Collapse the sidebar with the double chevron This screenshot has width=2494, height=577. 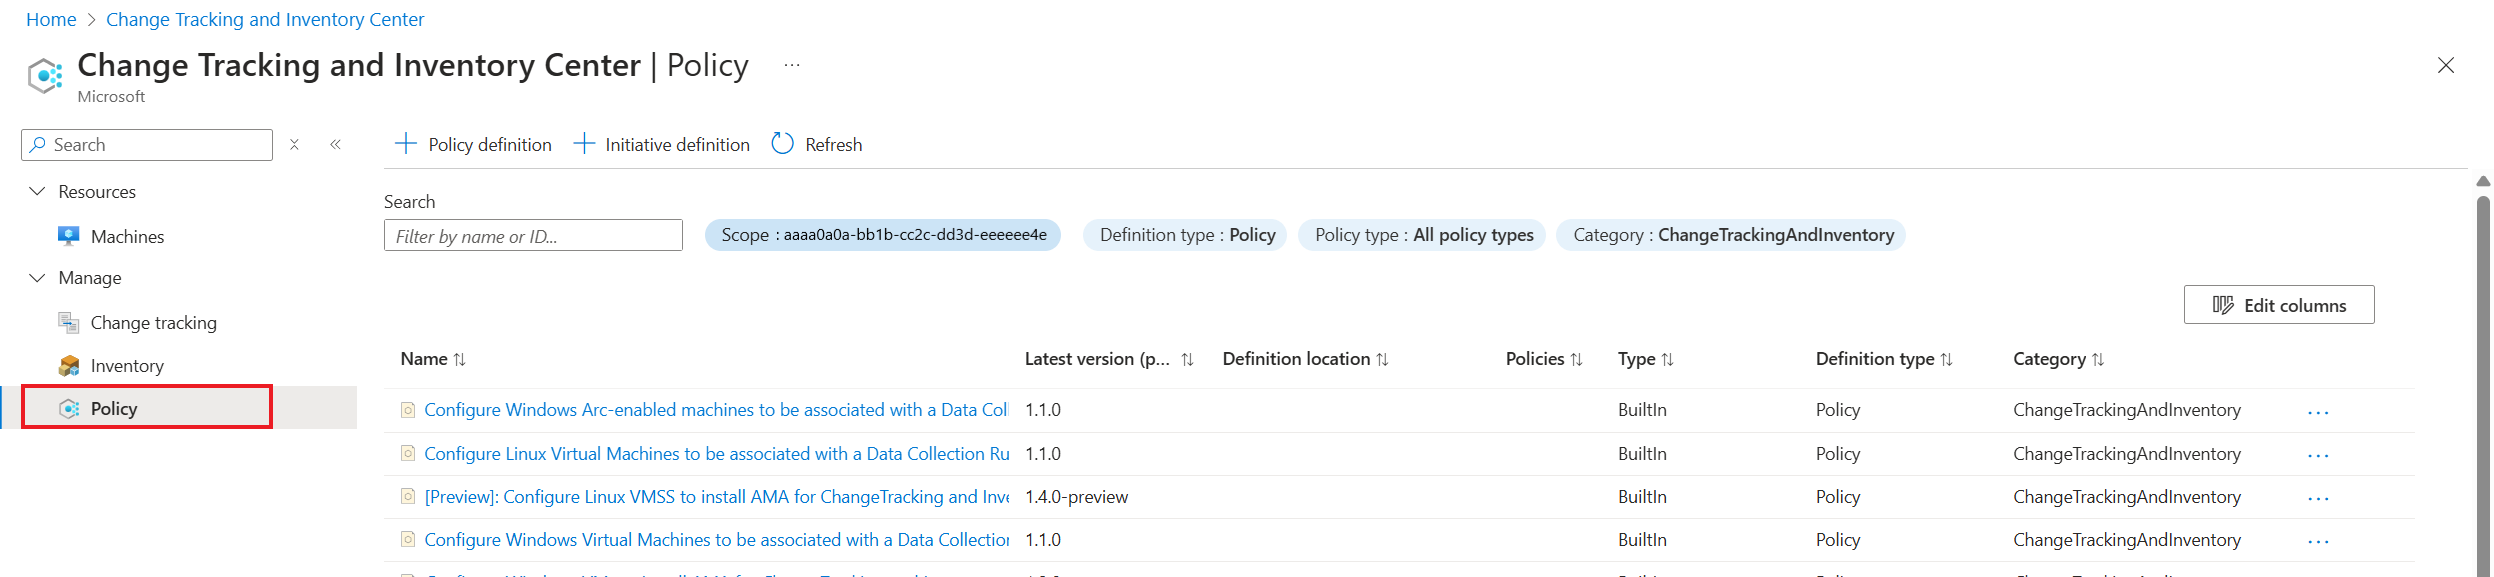tap(336, 144)
